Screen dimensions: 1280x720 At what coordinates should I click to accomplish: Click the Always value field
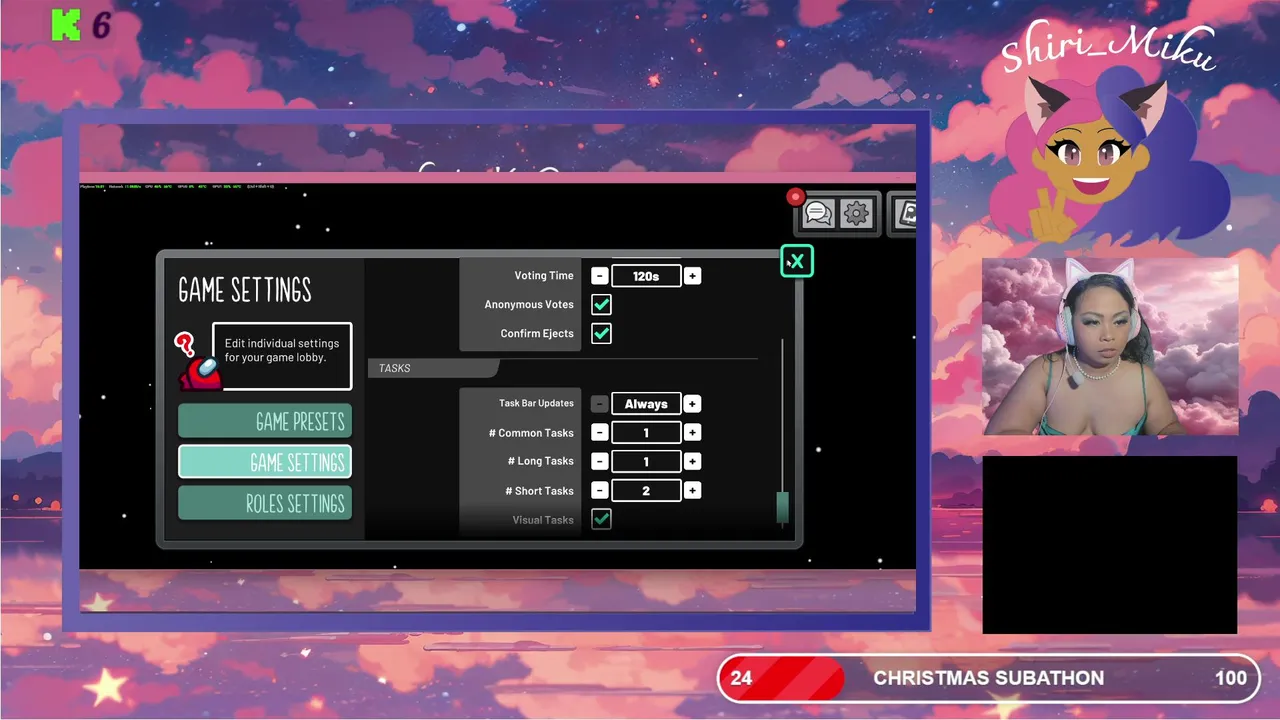coord(646,404)
